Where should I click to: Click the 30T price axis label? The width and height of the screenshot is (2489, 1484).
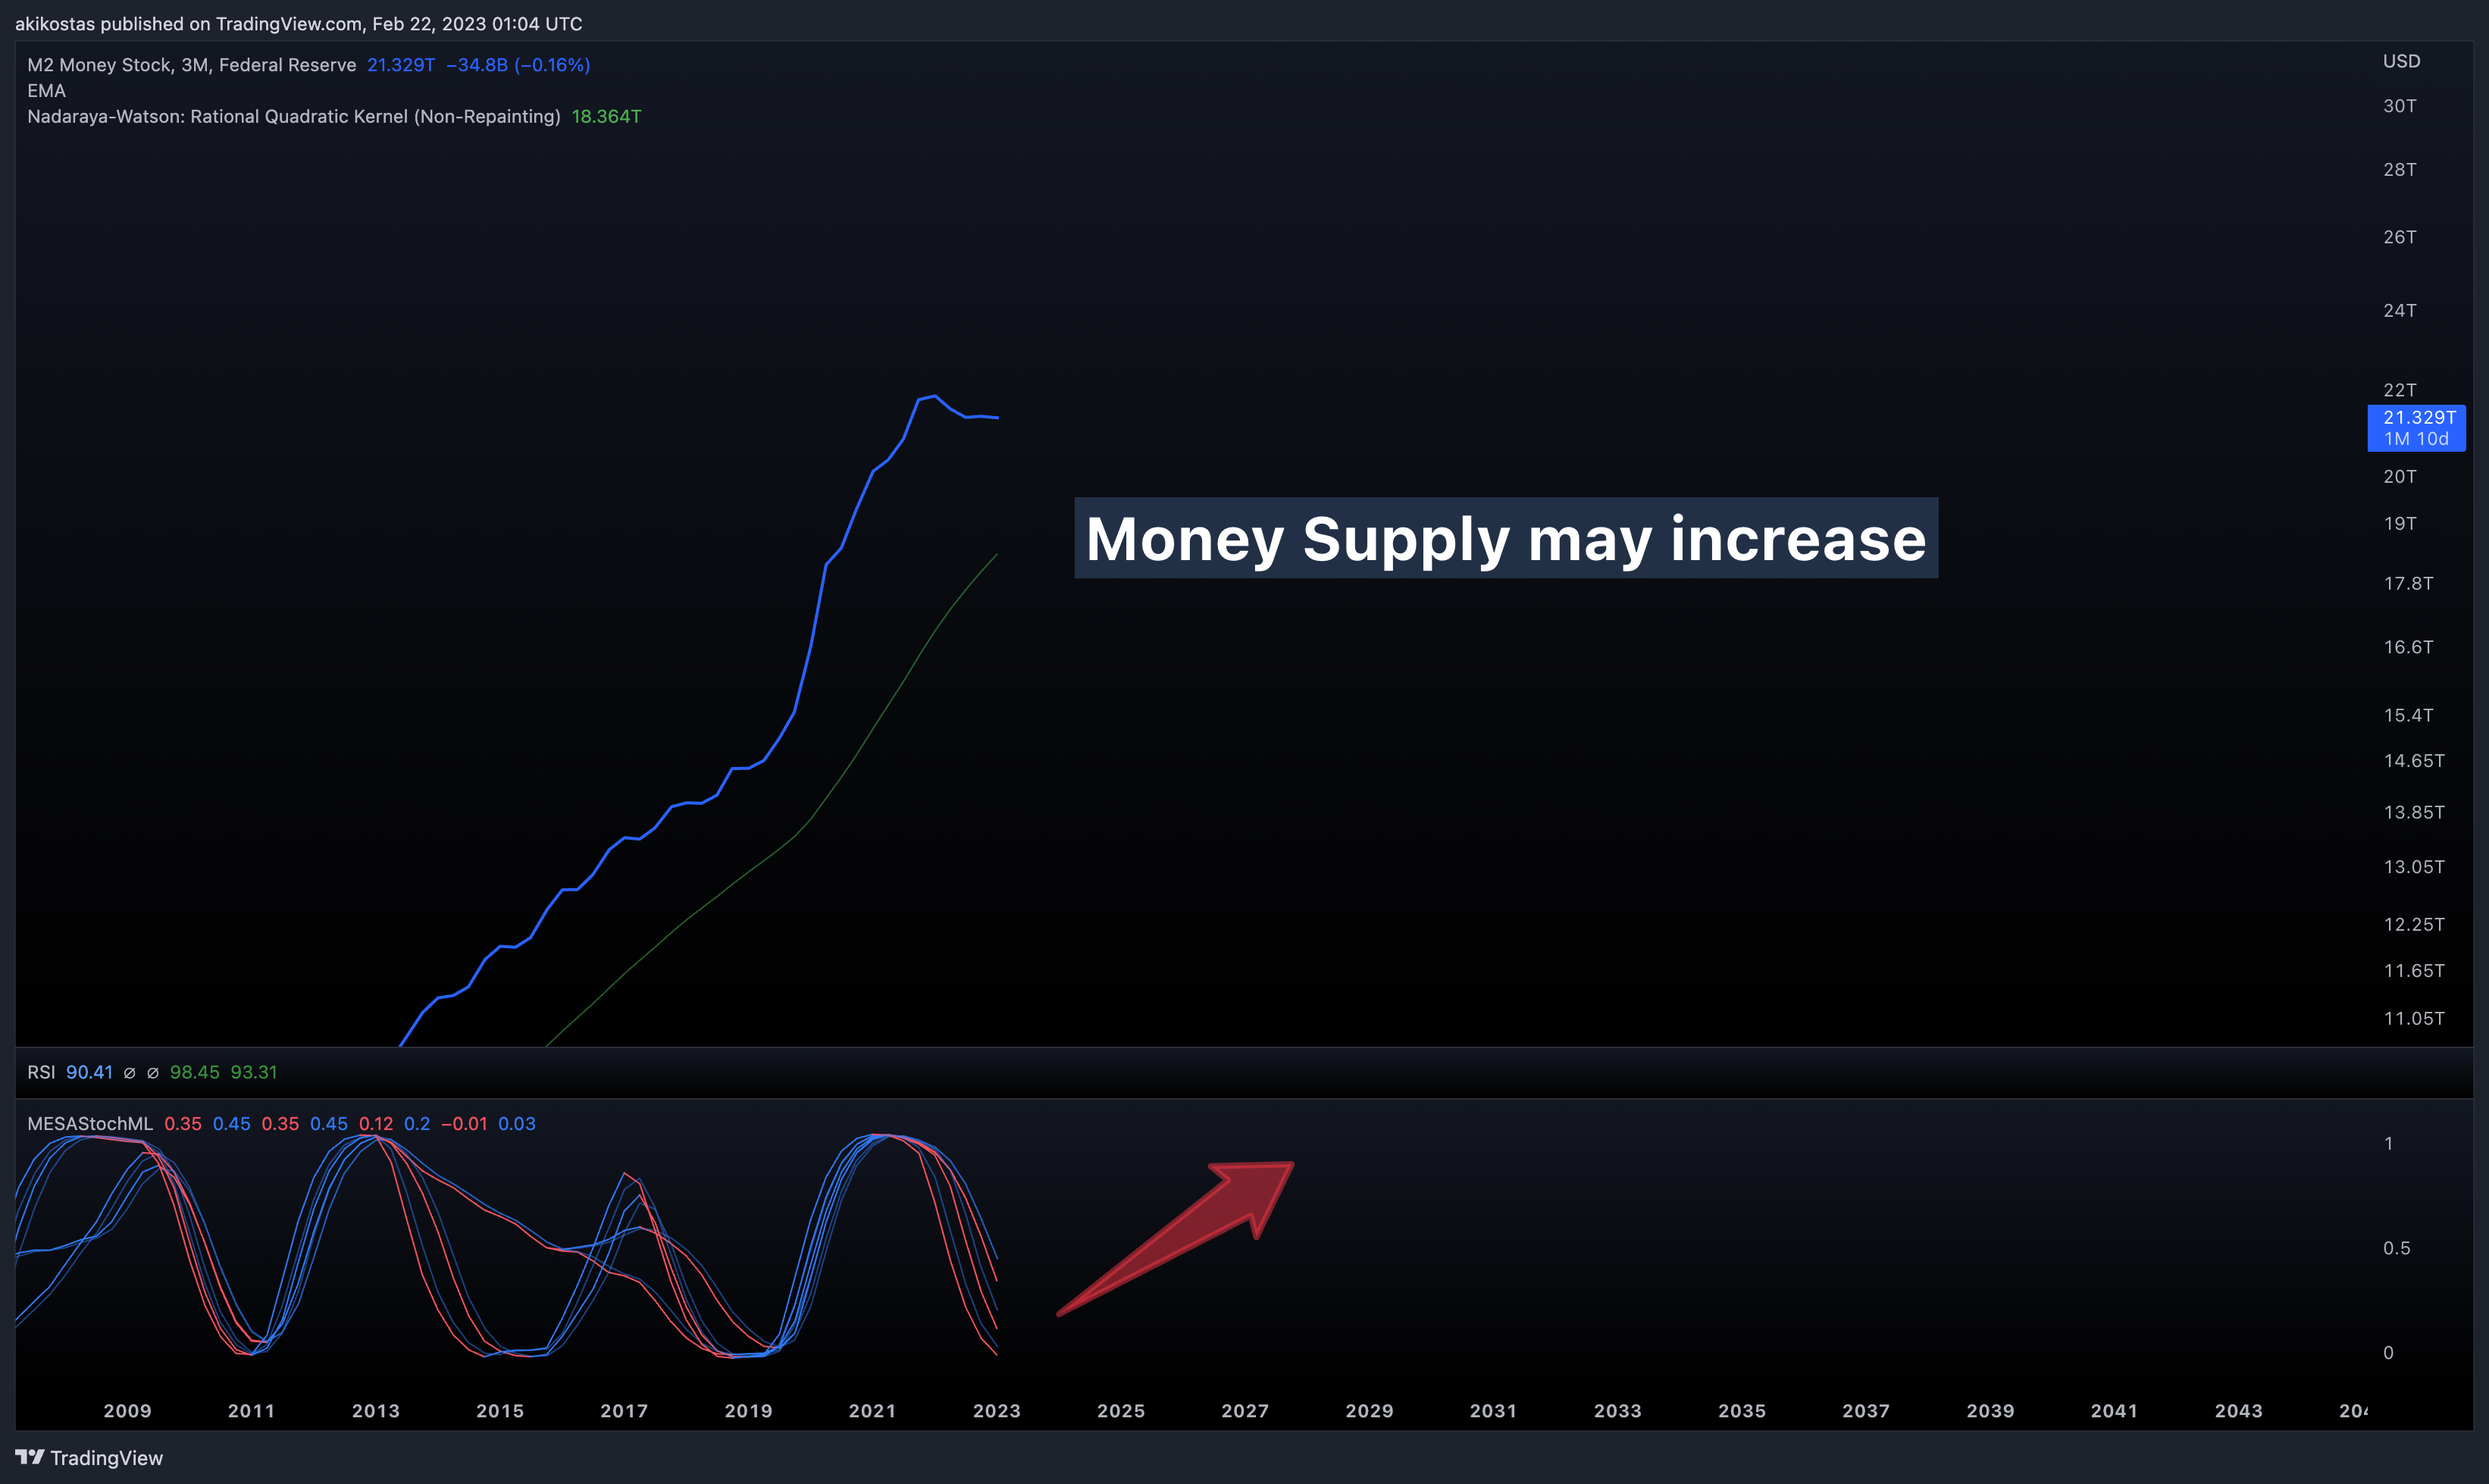pos(2399,106)
